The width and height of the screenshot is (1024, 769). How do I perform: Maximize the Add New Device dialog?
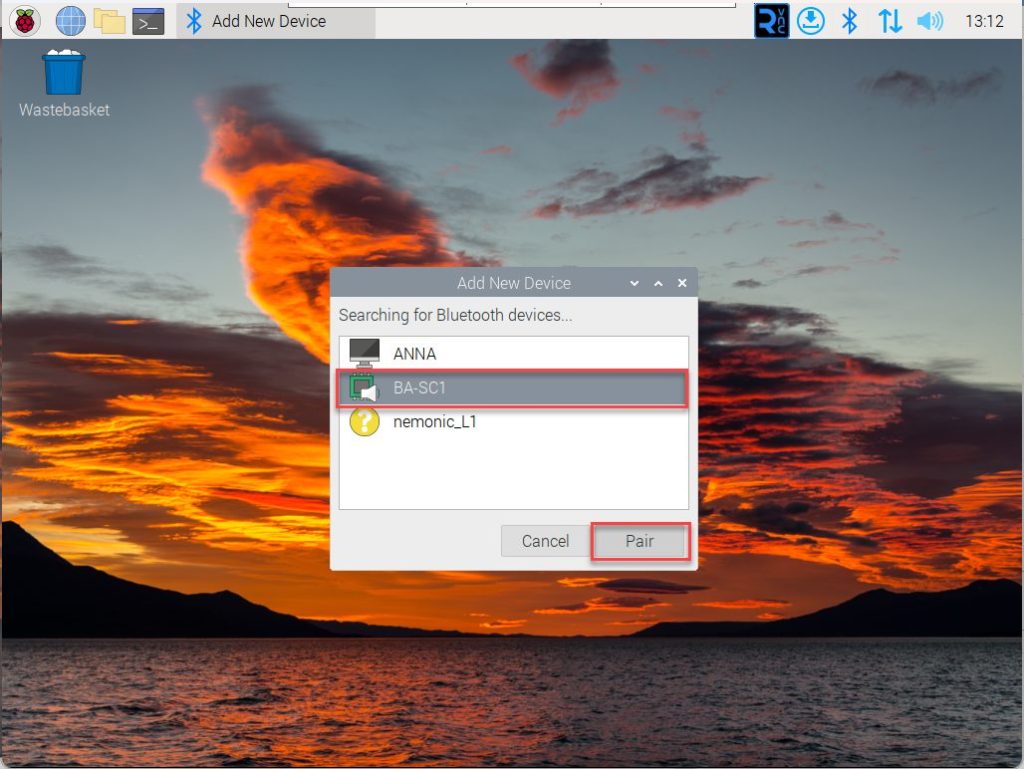point(658,283)
